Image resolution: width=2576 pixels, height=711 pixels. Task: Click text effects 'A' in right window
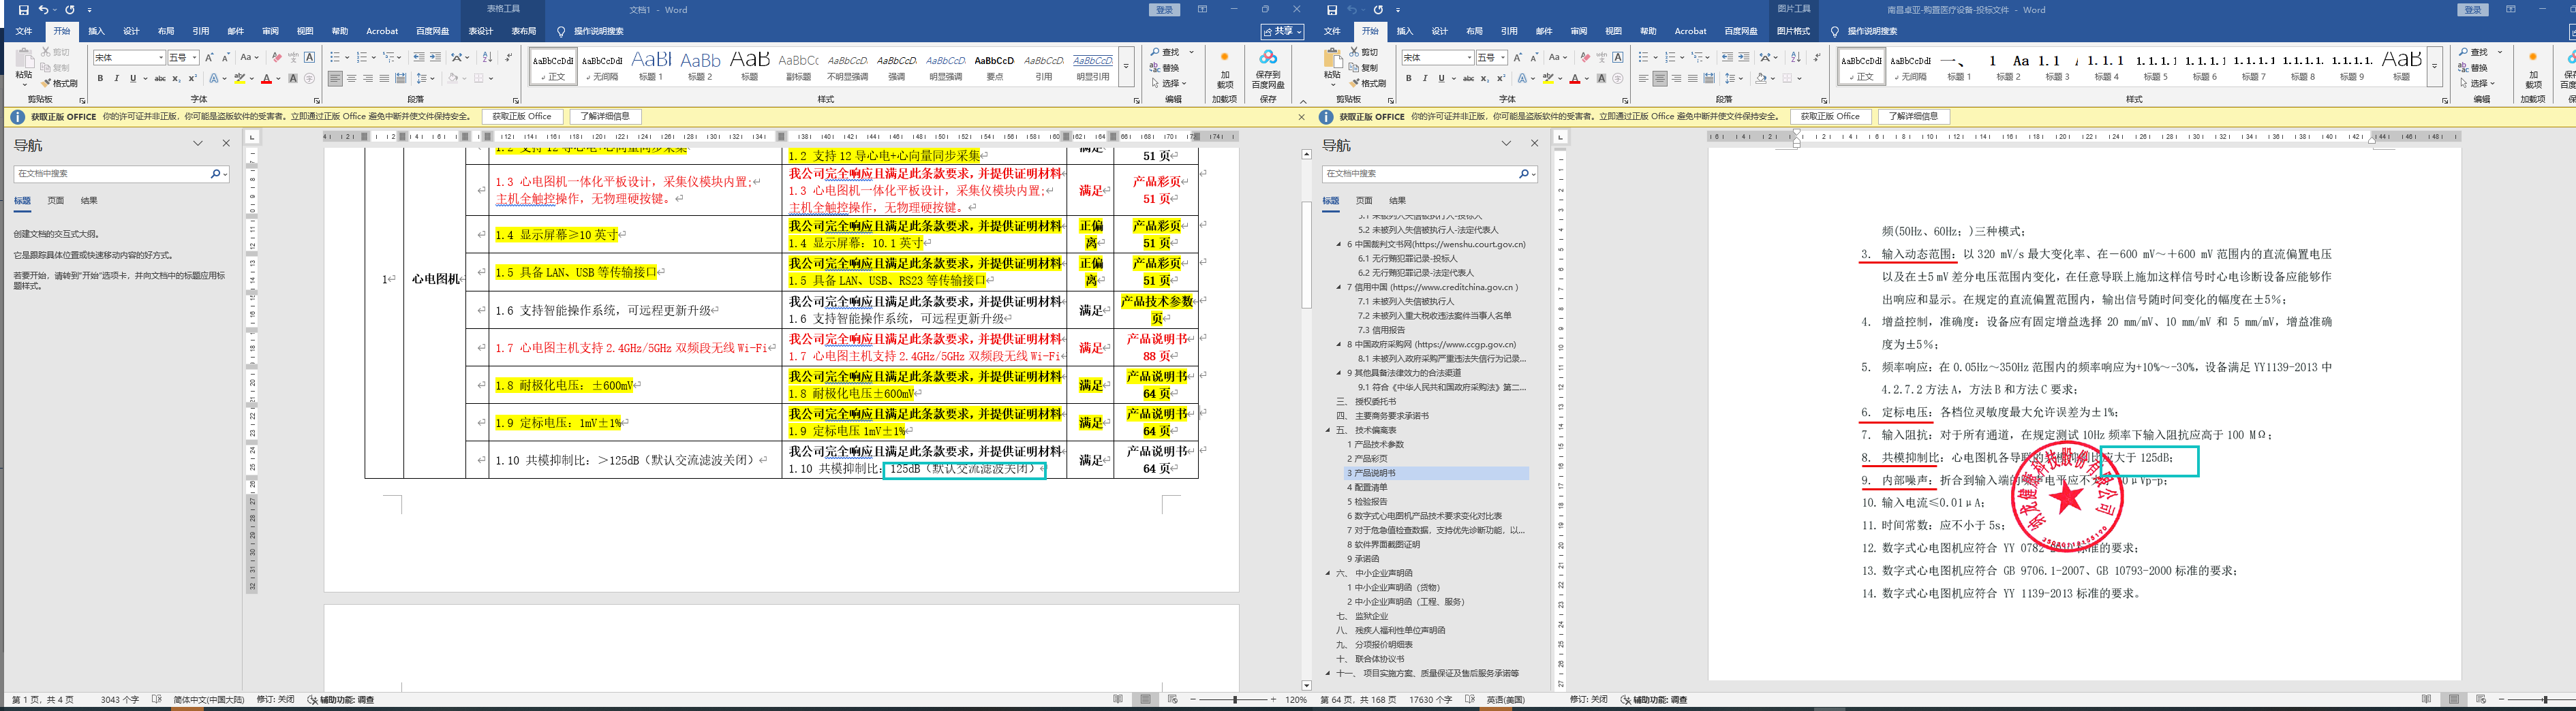(x=1522, y=78)
